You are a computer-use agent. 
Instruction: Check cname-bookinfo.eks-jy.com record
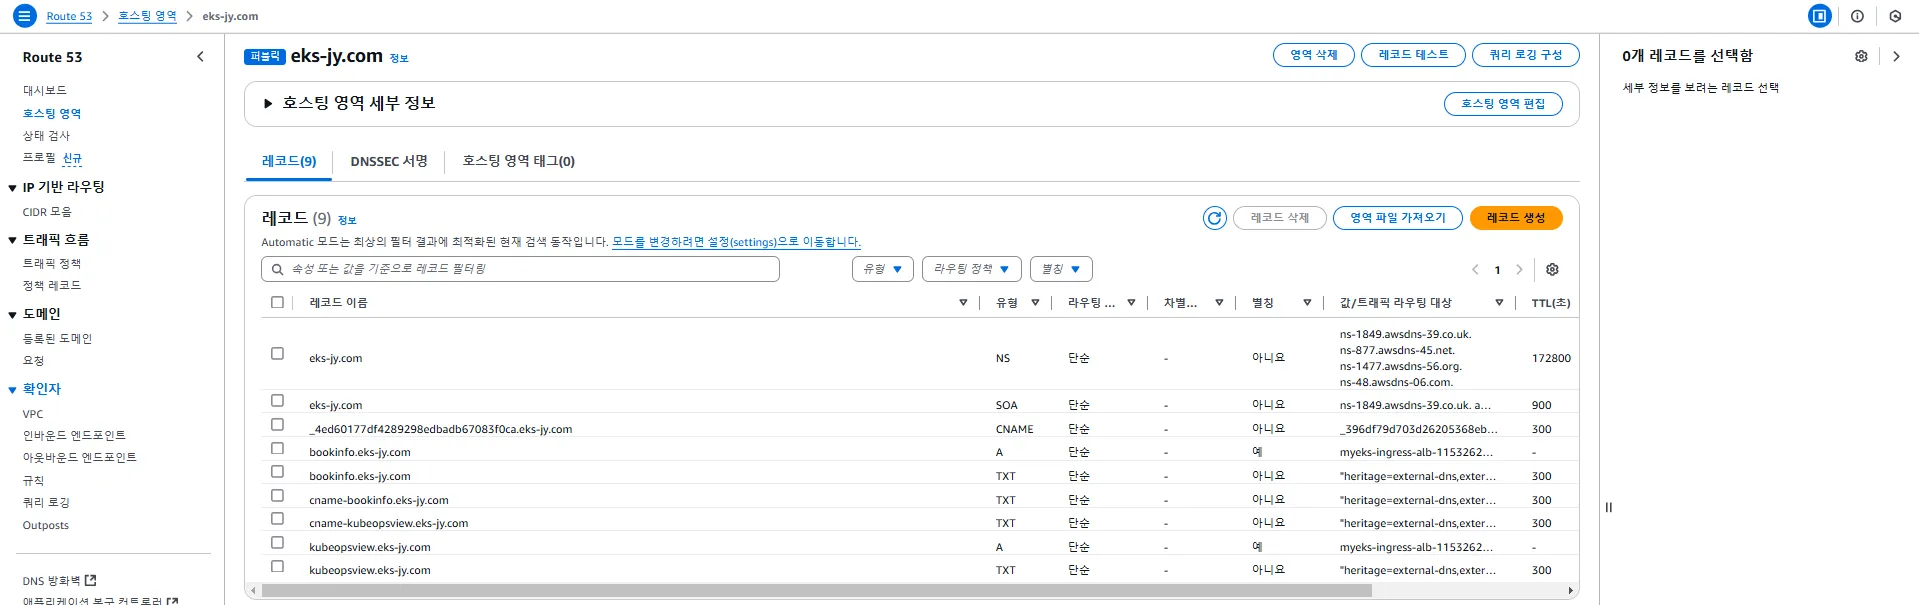pos(277,496)
